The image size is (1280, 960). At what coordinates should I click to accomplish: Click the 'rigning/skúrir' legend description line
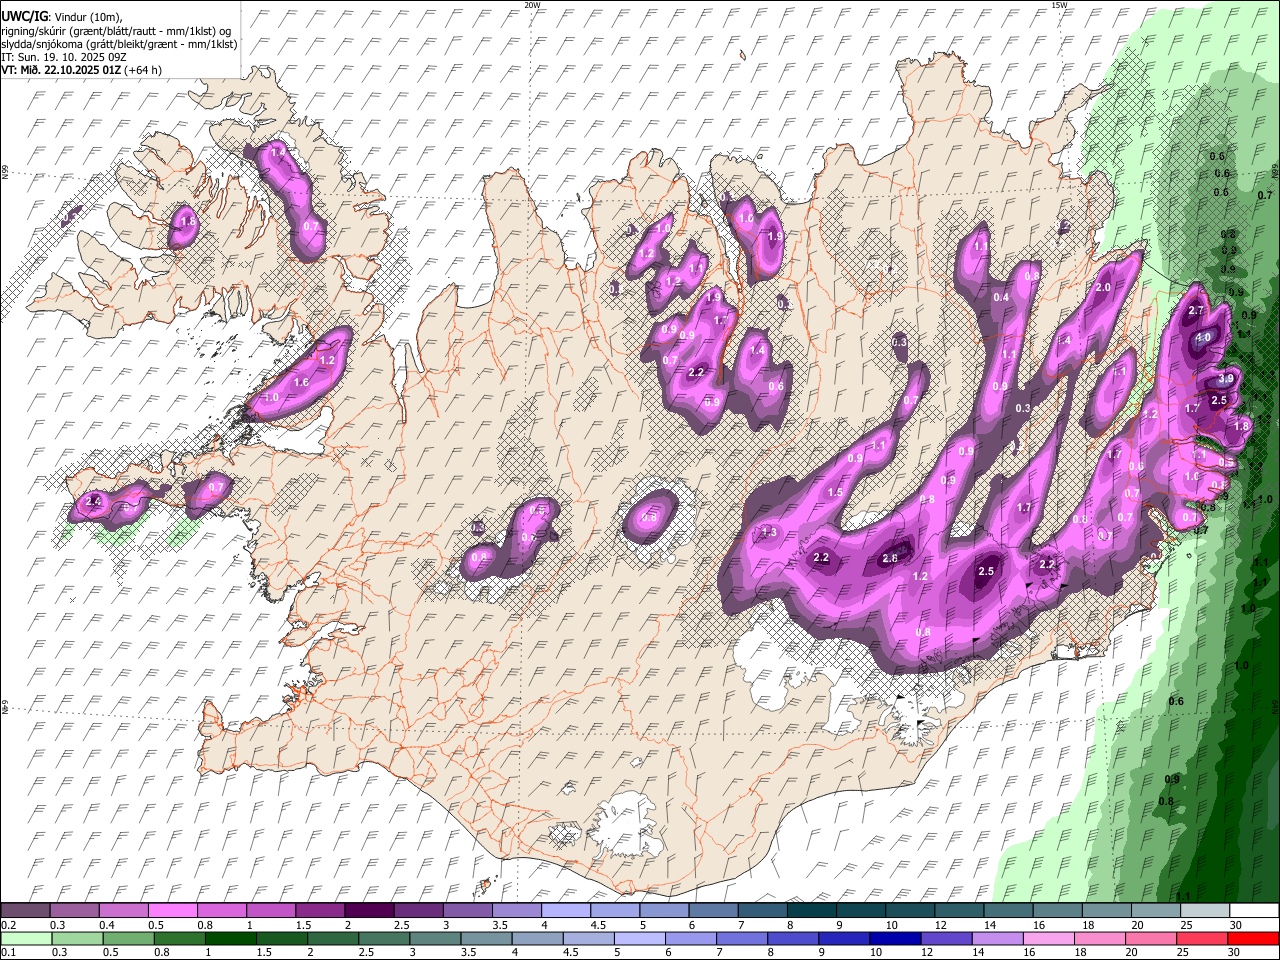tap(116, 31)
